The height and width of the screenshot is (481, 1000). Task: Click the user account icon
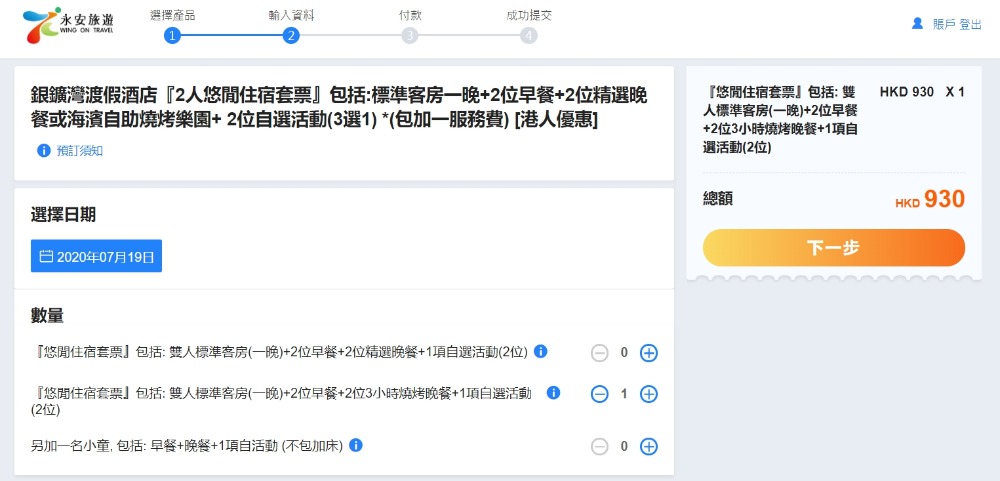click(x=917, y=24)
